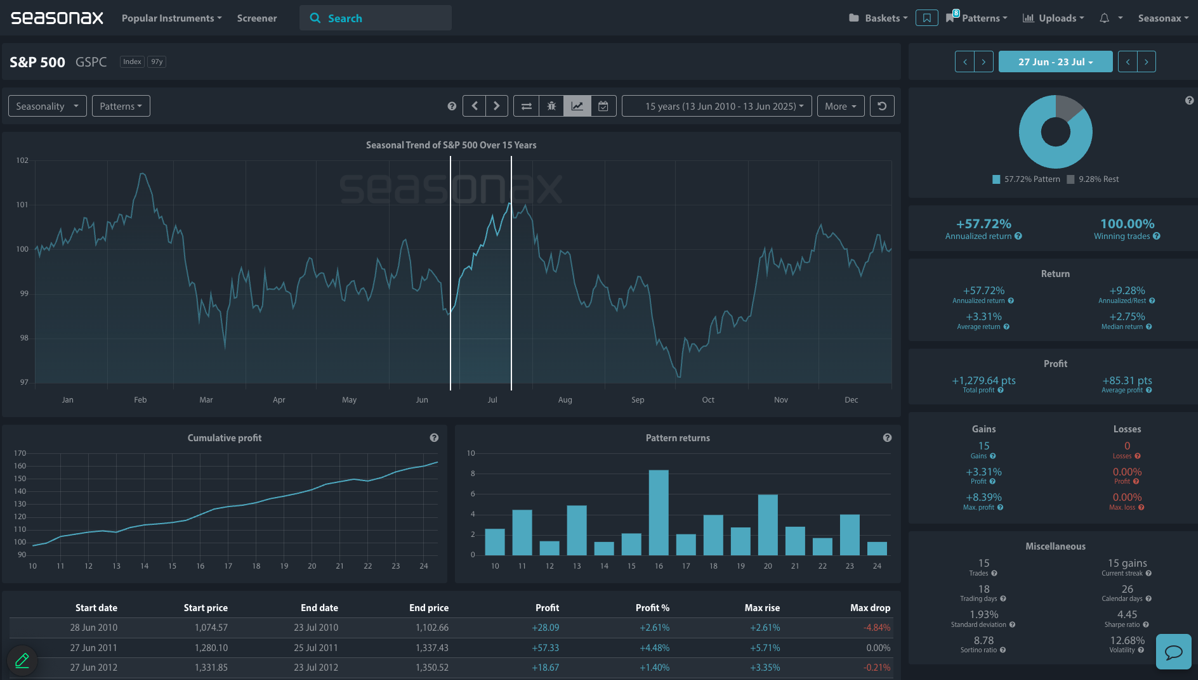Image resolution: width=1198 pixels, height=680 pixels.
Task: Go to the Screener page
Action: click(257, 18)
